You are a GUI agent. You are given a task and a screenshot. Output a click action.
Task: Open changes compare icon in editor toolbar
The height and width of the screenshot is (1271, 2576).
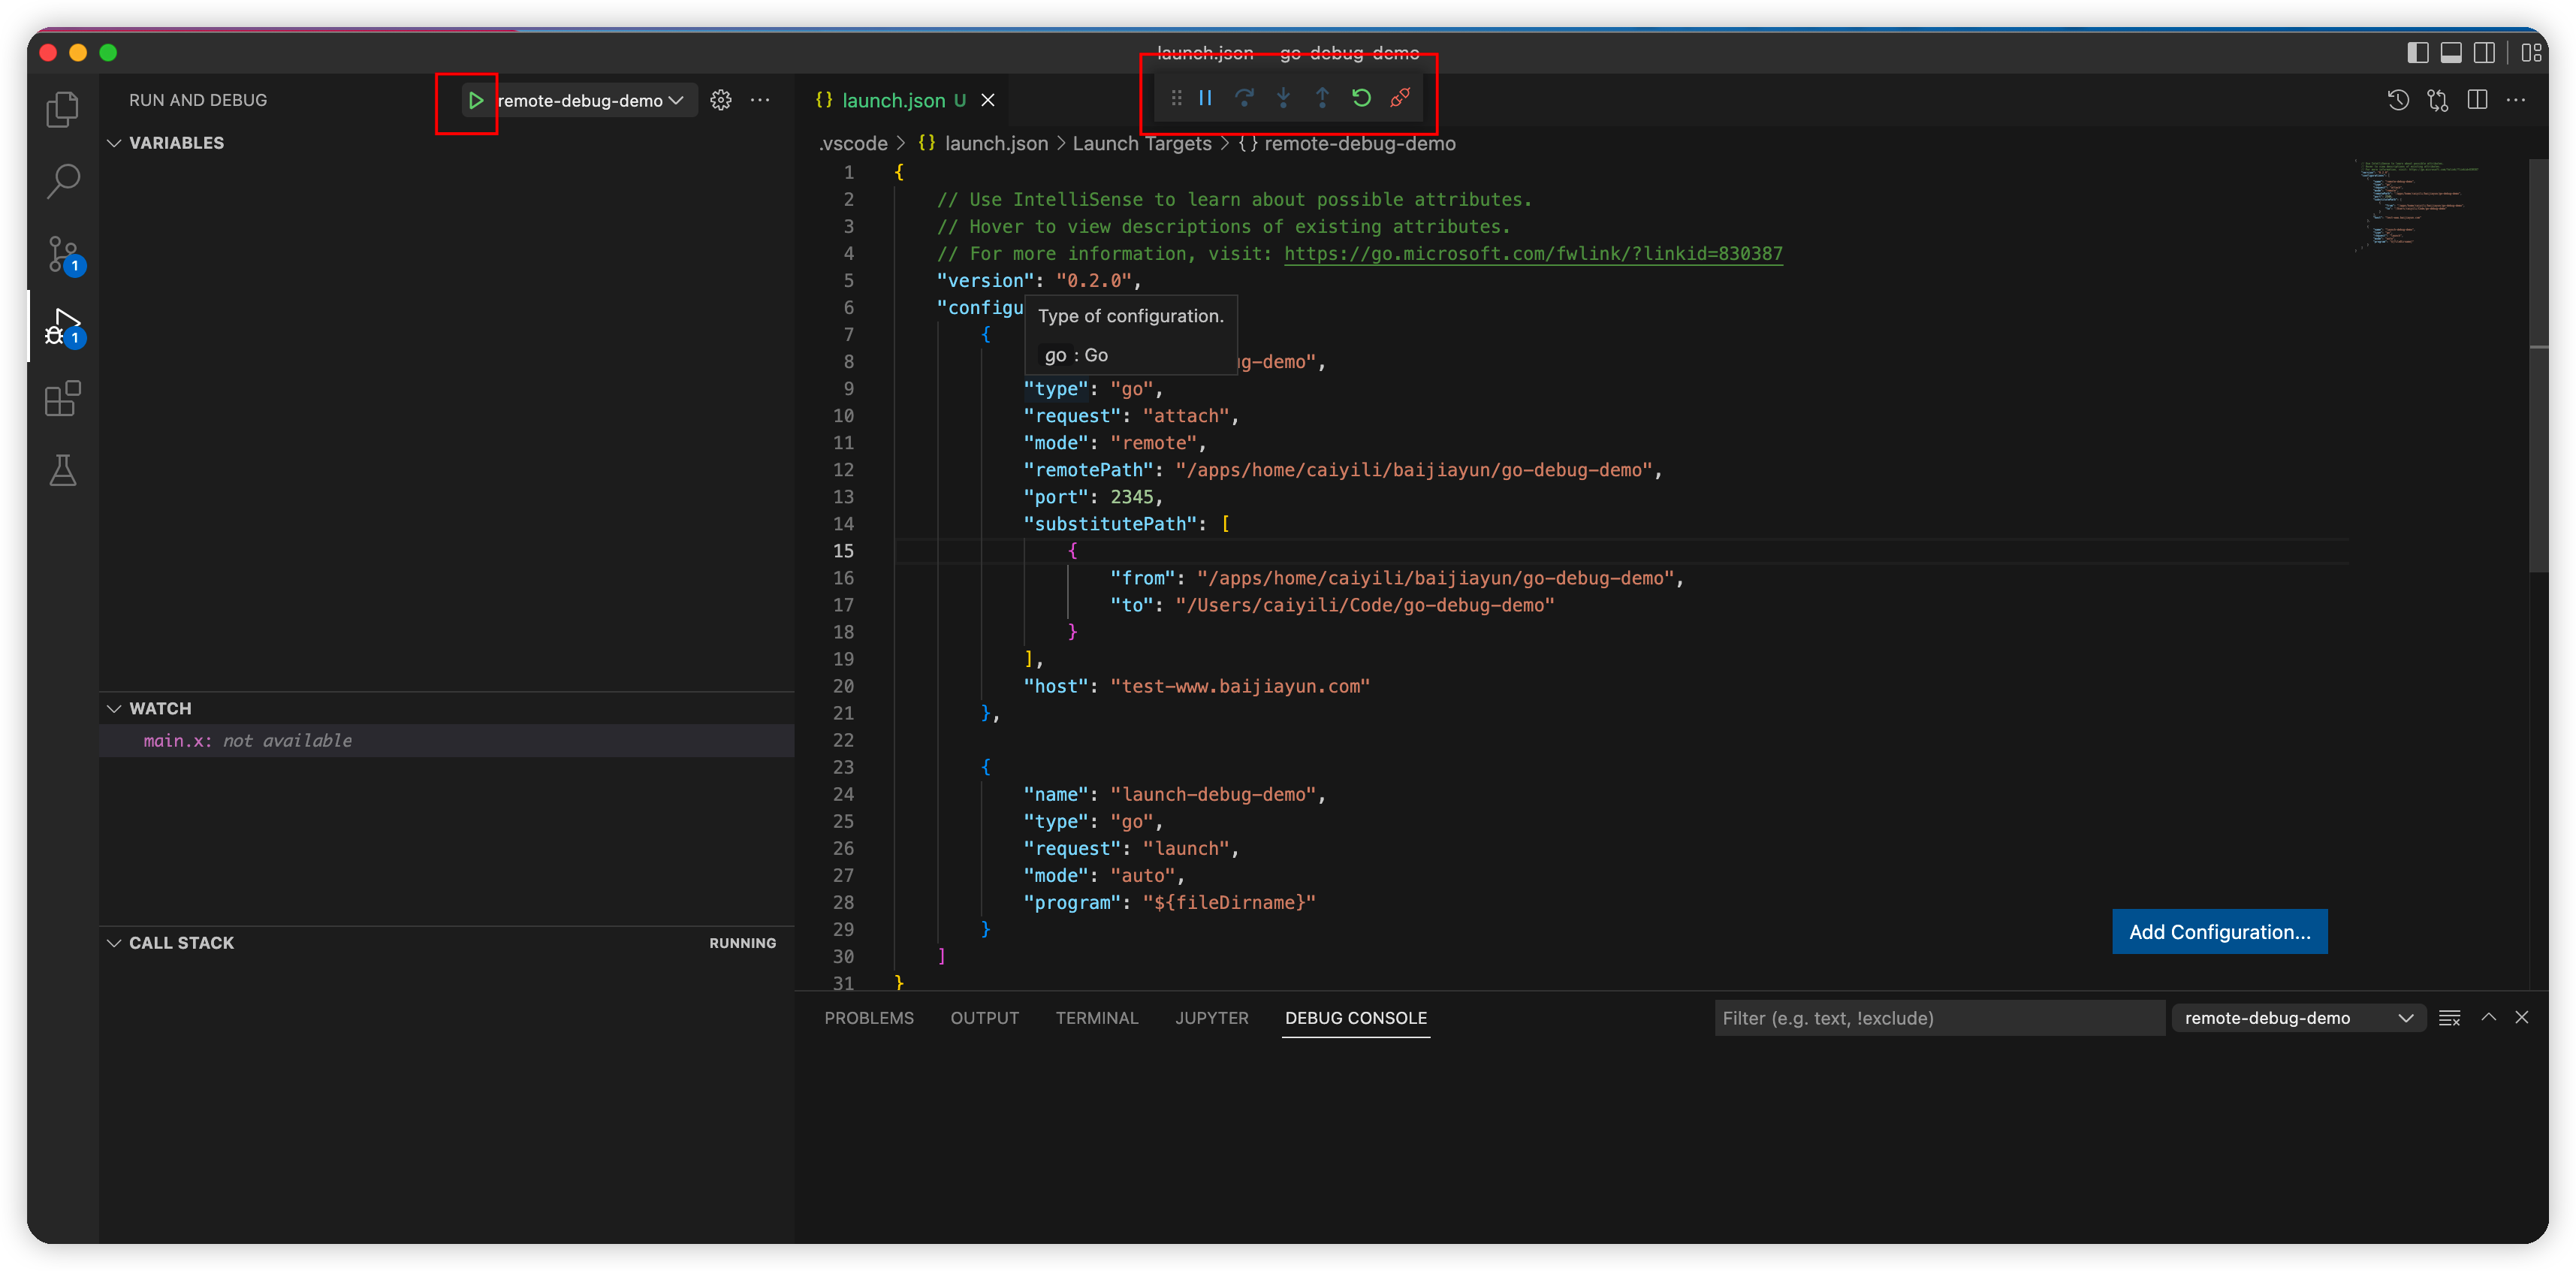2437,100
